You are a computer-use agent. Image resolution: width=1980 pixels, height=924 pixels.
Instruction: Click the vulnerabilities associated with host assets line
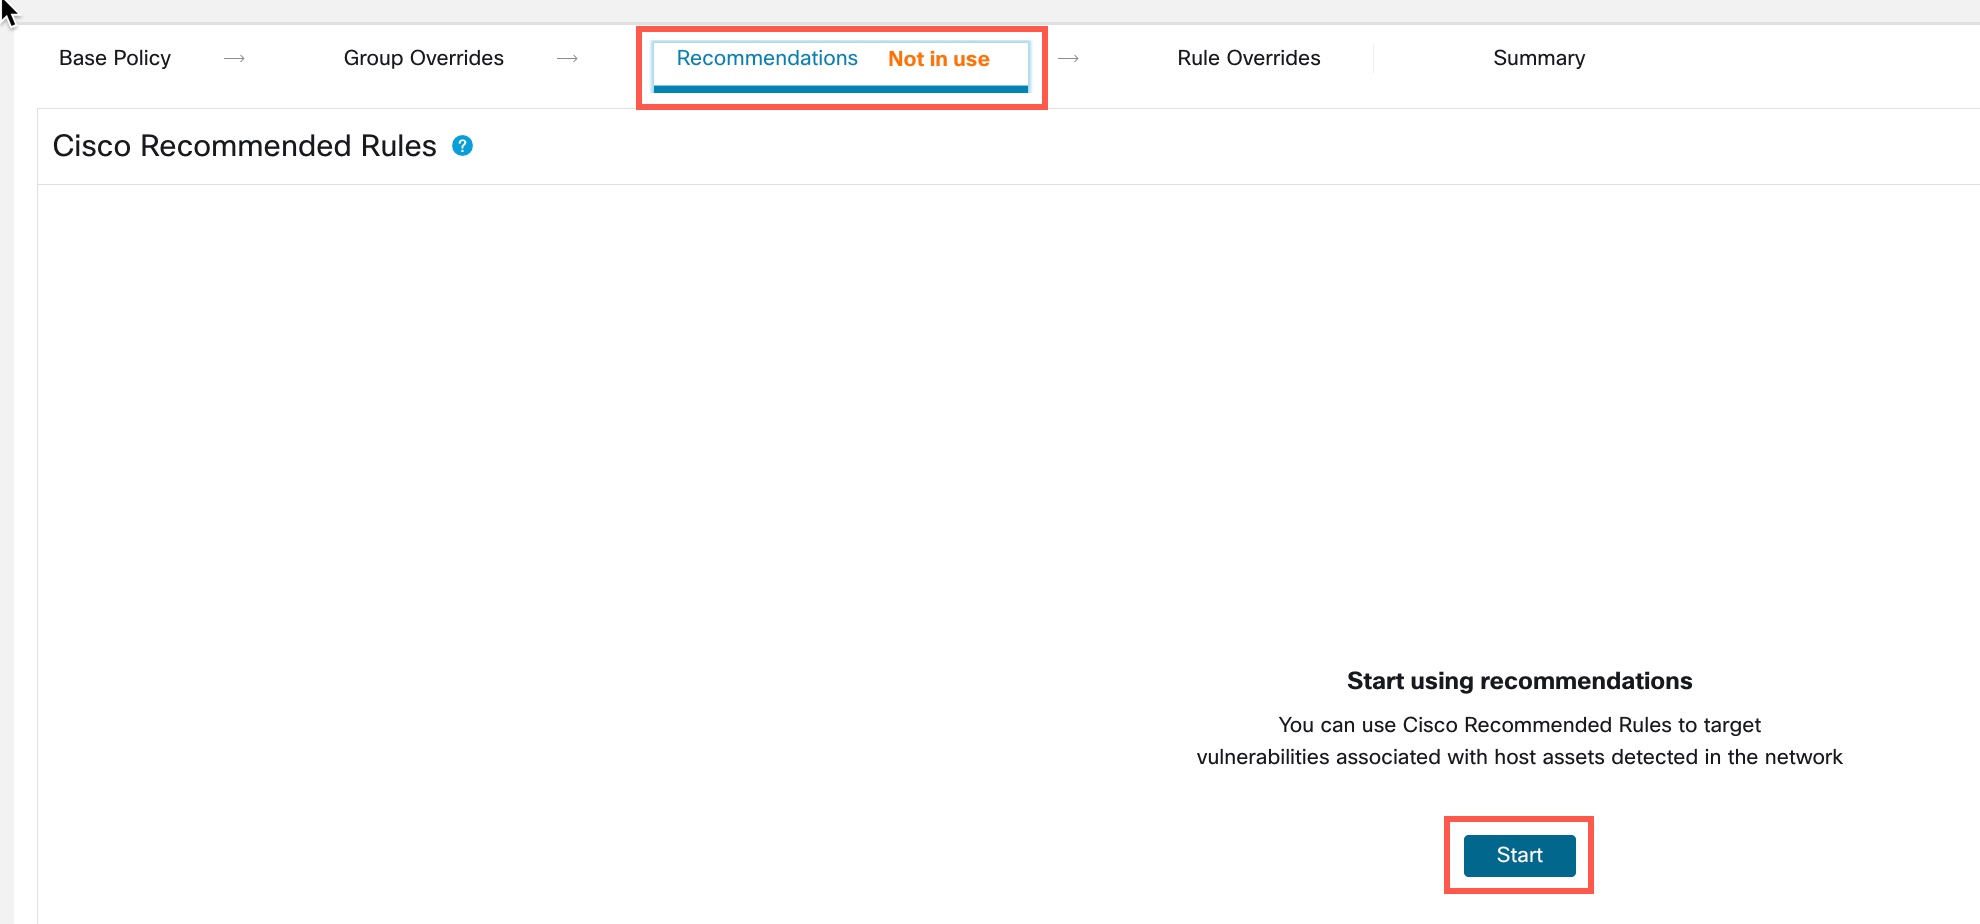[1518, 757]
